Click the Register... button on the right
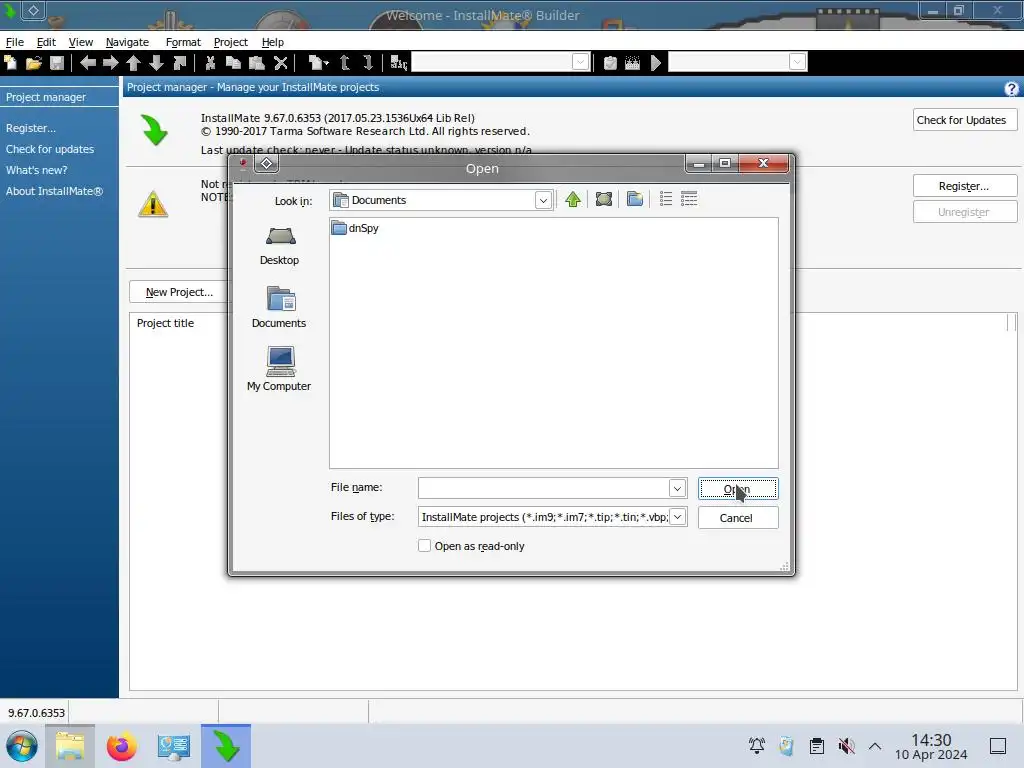Viewport: 1024px width, 768px height. click(x=965, y=186)
